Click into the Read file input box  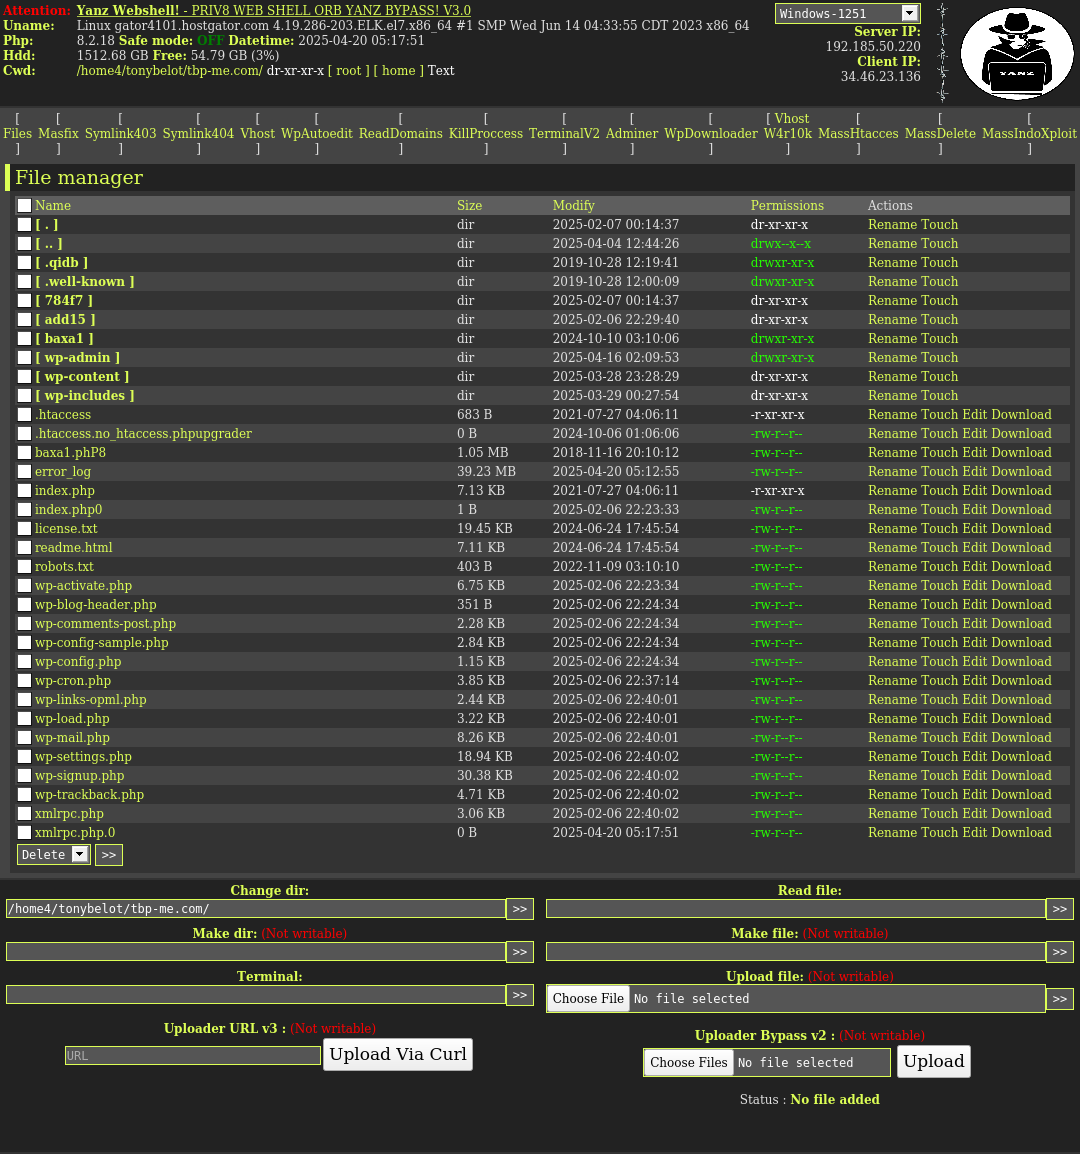pyautogui.click(x=796, y=909)
